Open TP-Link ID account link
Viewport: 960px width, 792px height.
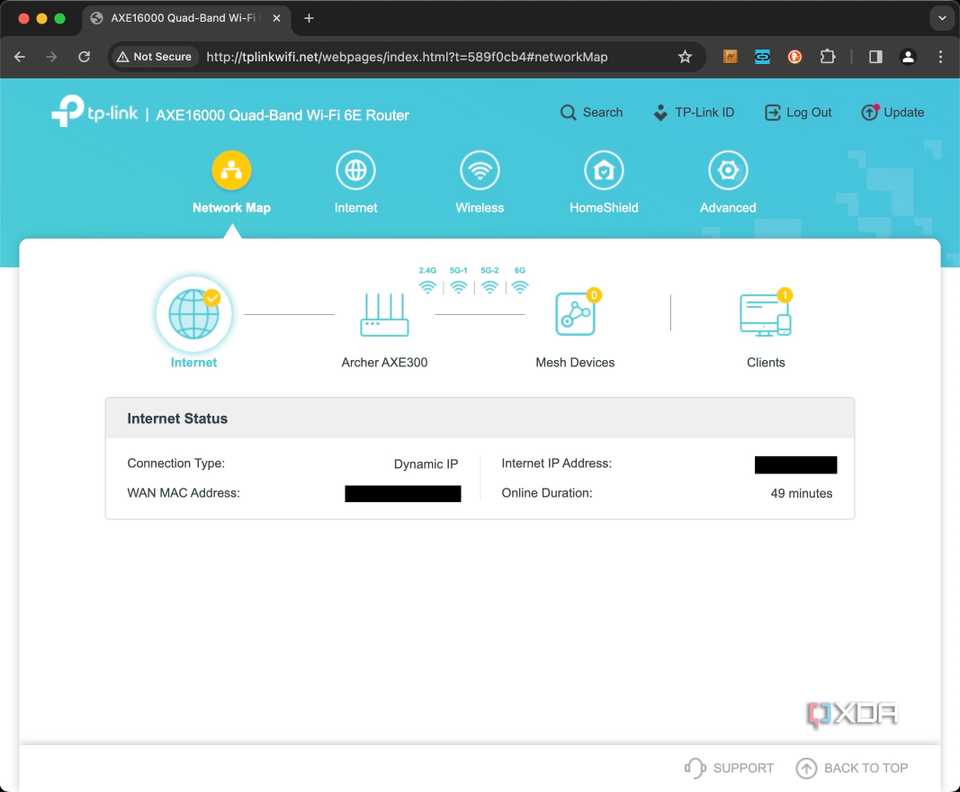pyautogui.click(x=694, y=113)
